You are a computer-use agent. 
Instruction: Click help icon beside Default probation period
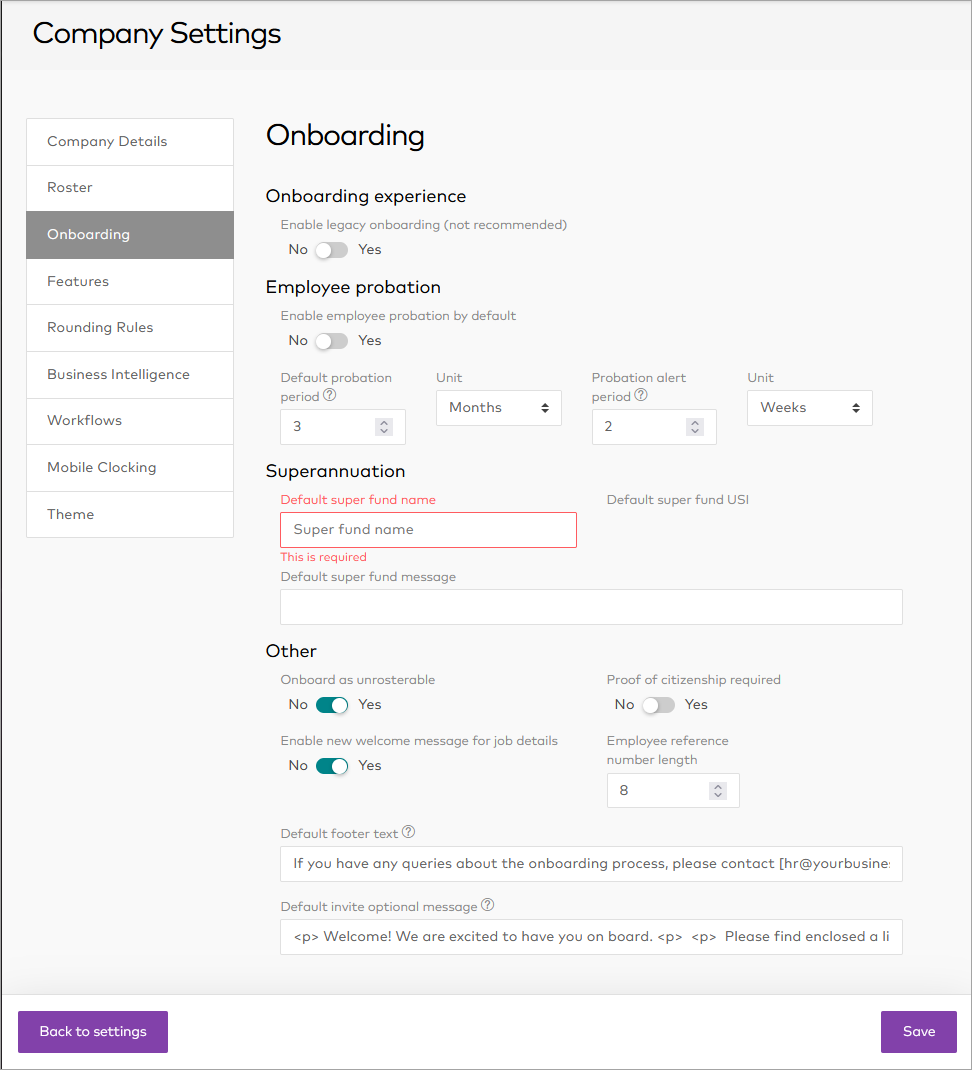[329, 396]
